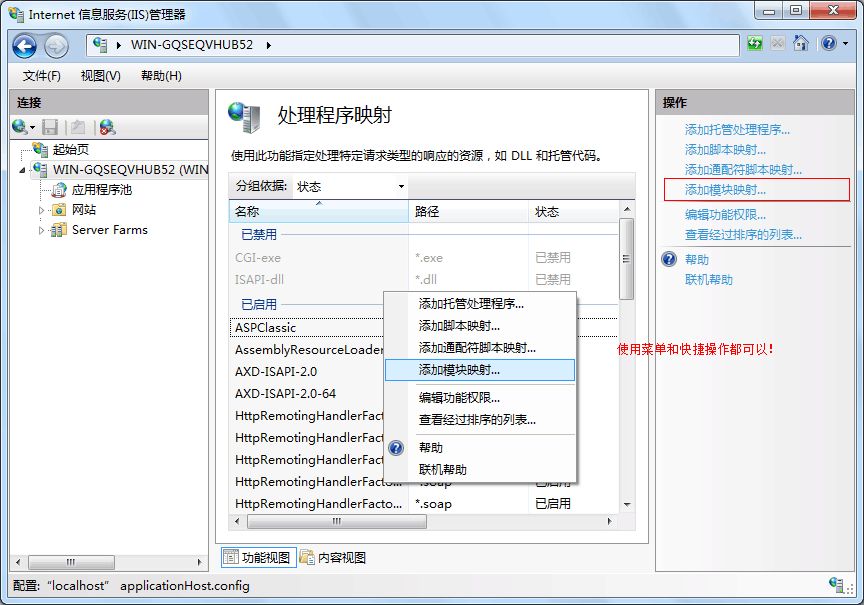
Task: Click the horizontal scrollbar of the handler list
Action: (420, 522)
